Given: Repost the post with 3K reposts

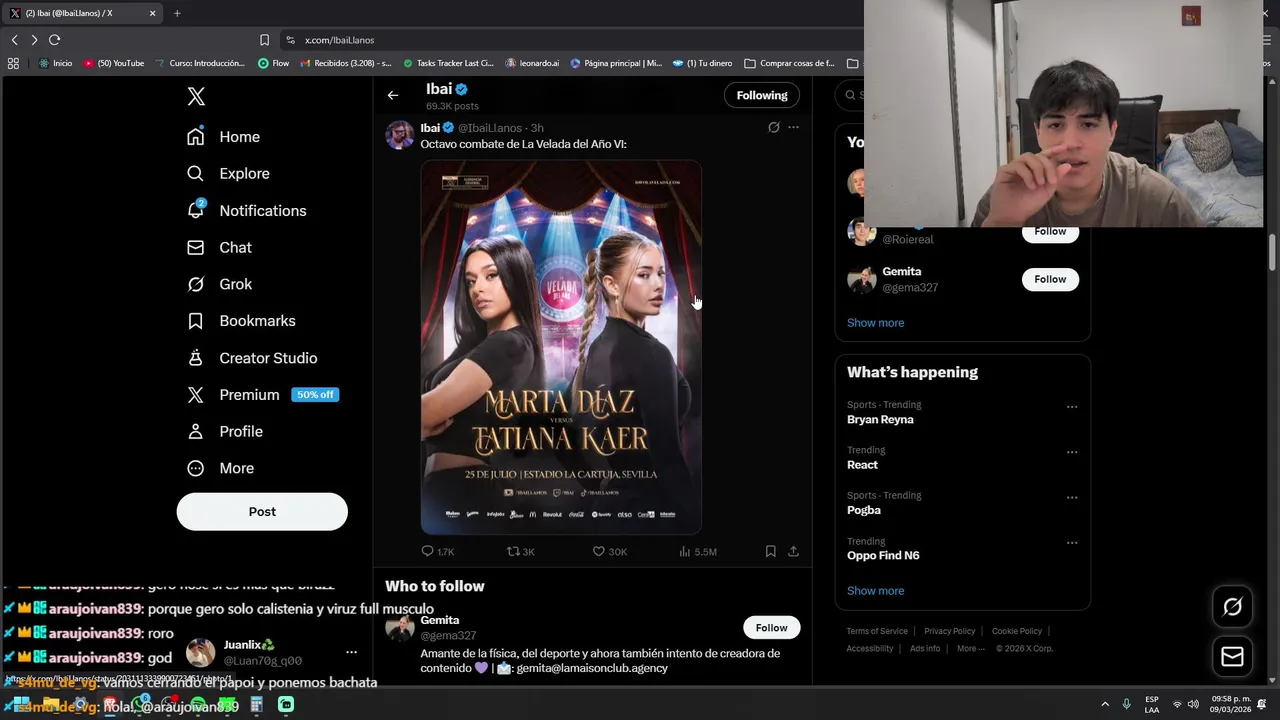Looking at the screenshot, I should coord(521,552).
